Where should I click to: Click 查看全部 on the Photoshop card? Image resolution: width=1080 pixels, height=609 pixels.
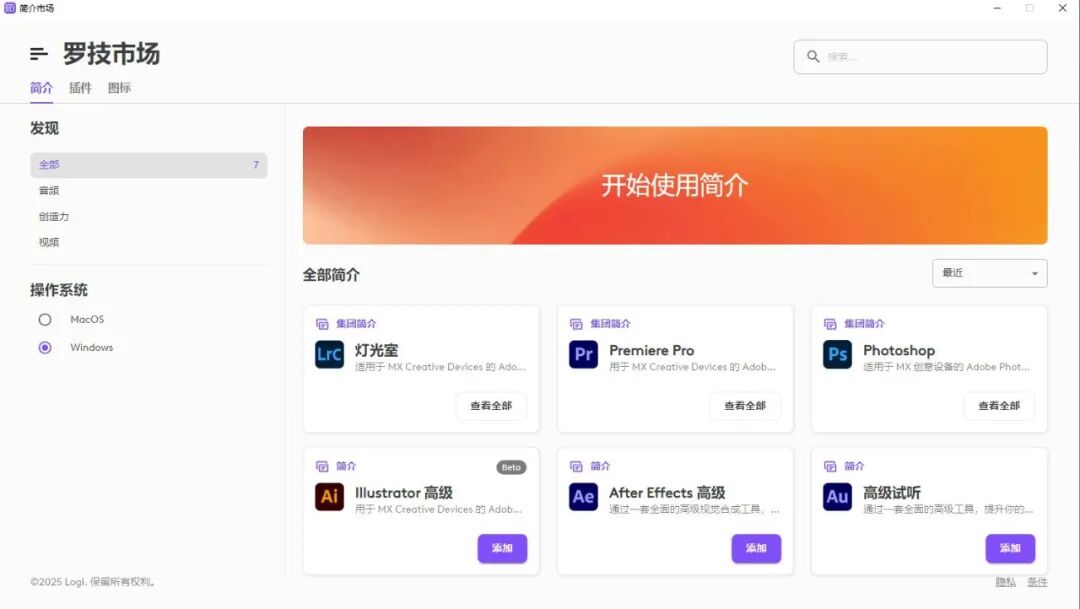coord(999,406)
